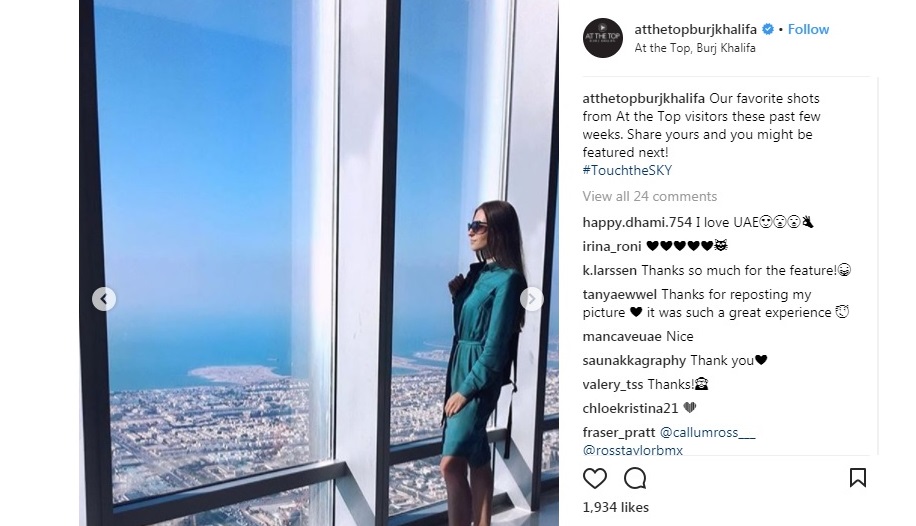View 1,934 likes list
The image size is (916, 526).
(616, 507)
